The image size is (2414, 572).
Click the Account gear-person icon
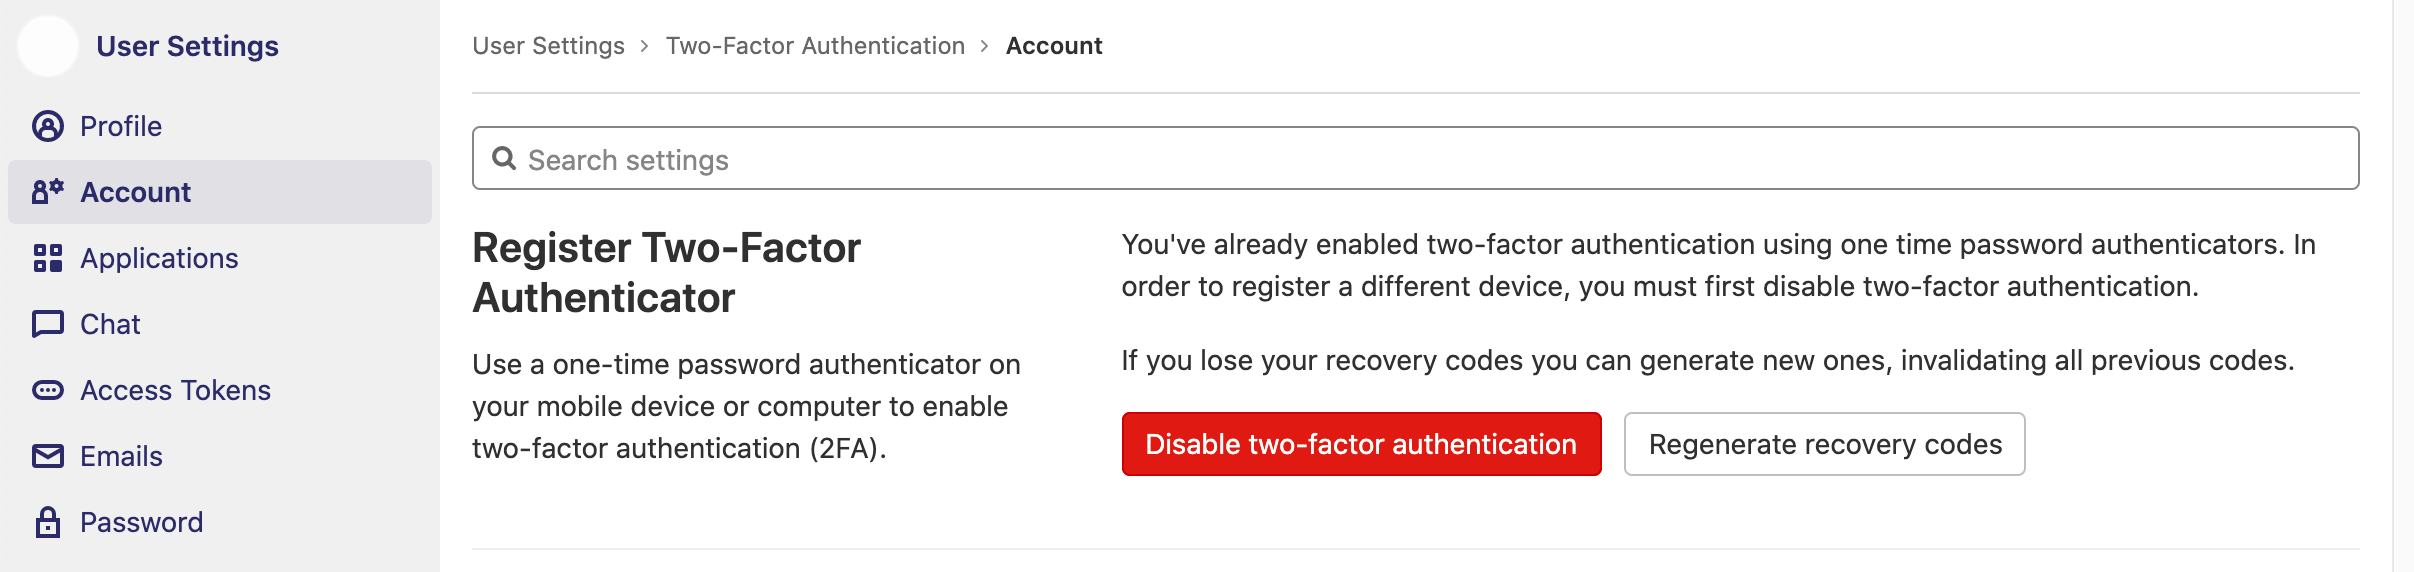pos(48,192)
